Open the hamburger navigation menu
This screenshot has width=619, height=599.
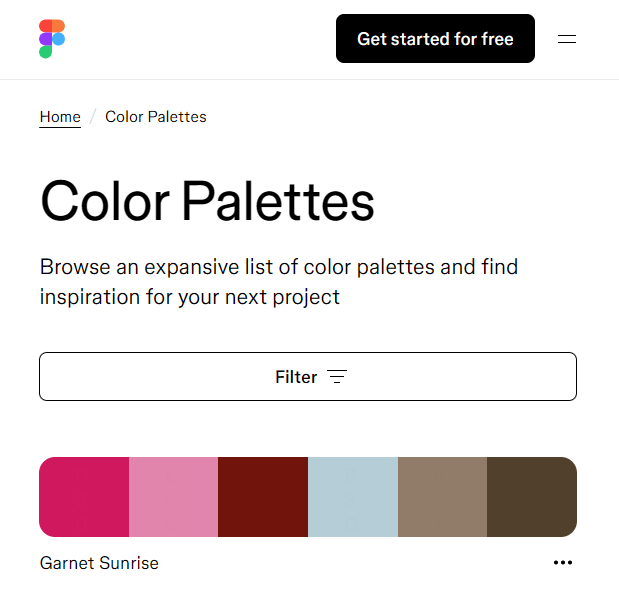(566, 39)
